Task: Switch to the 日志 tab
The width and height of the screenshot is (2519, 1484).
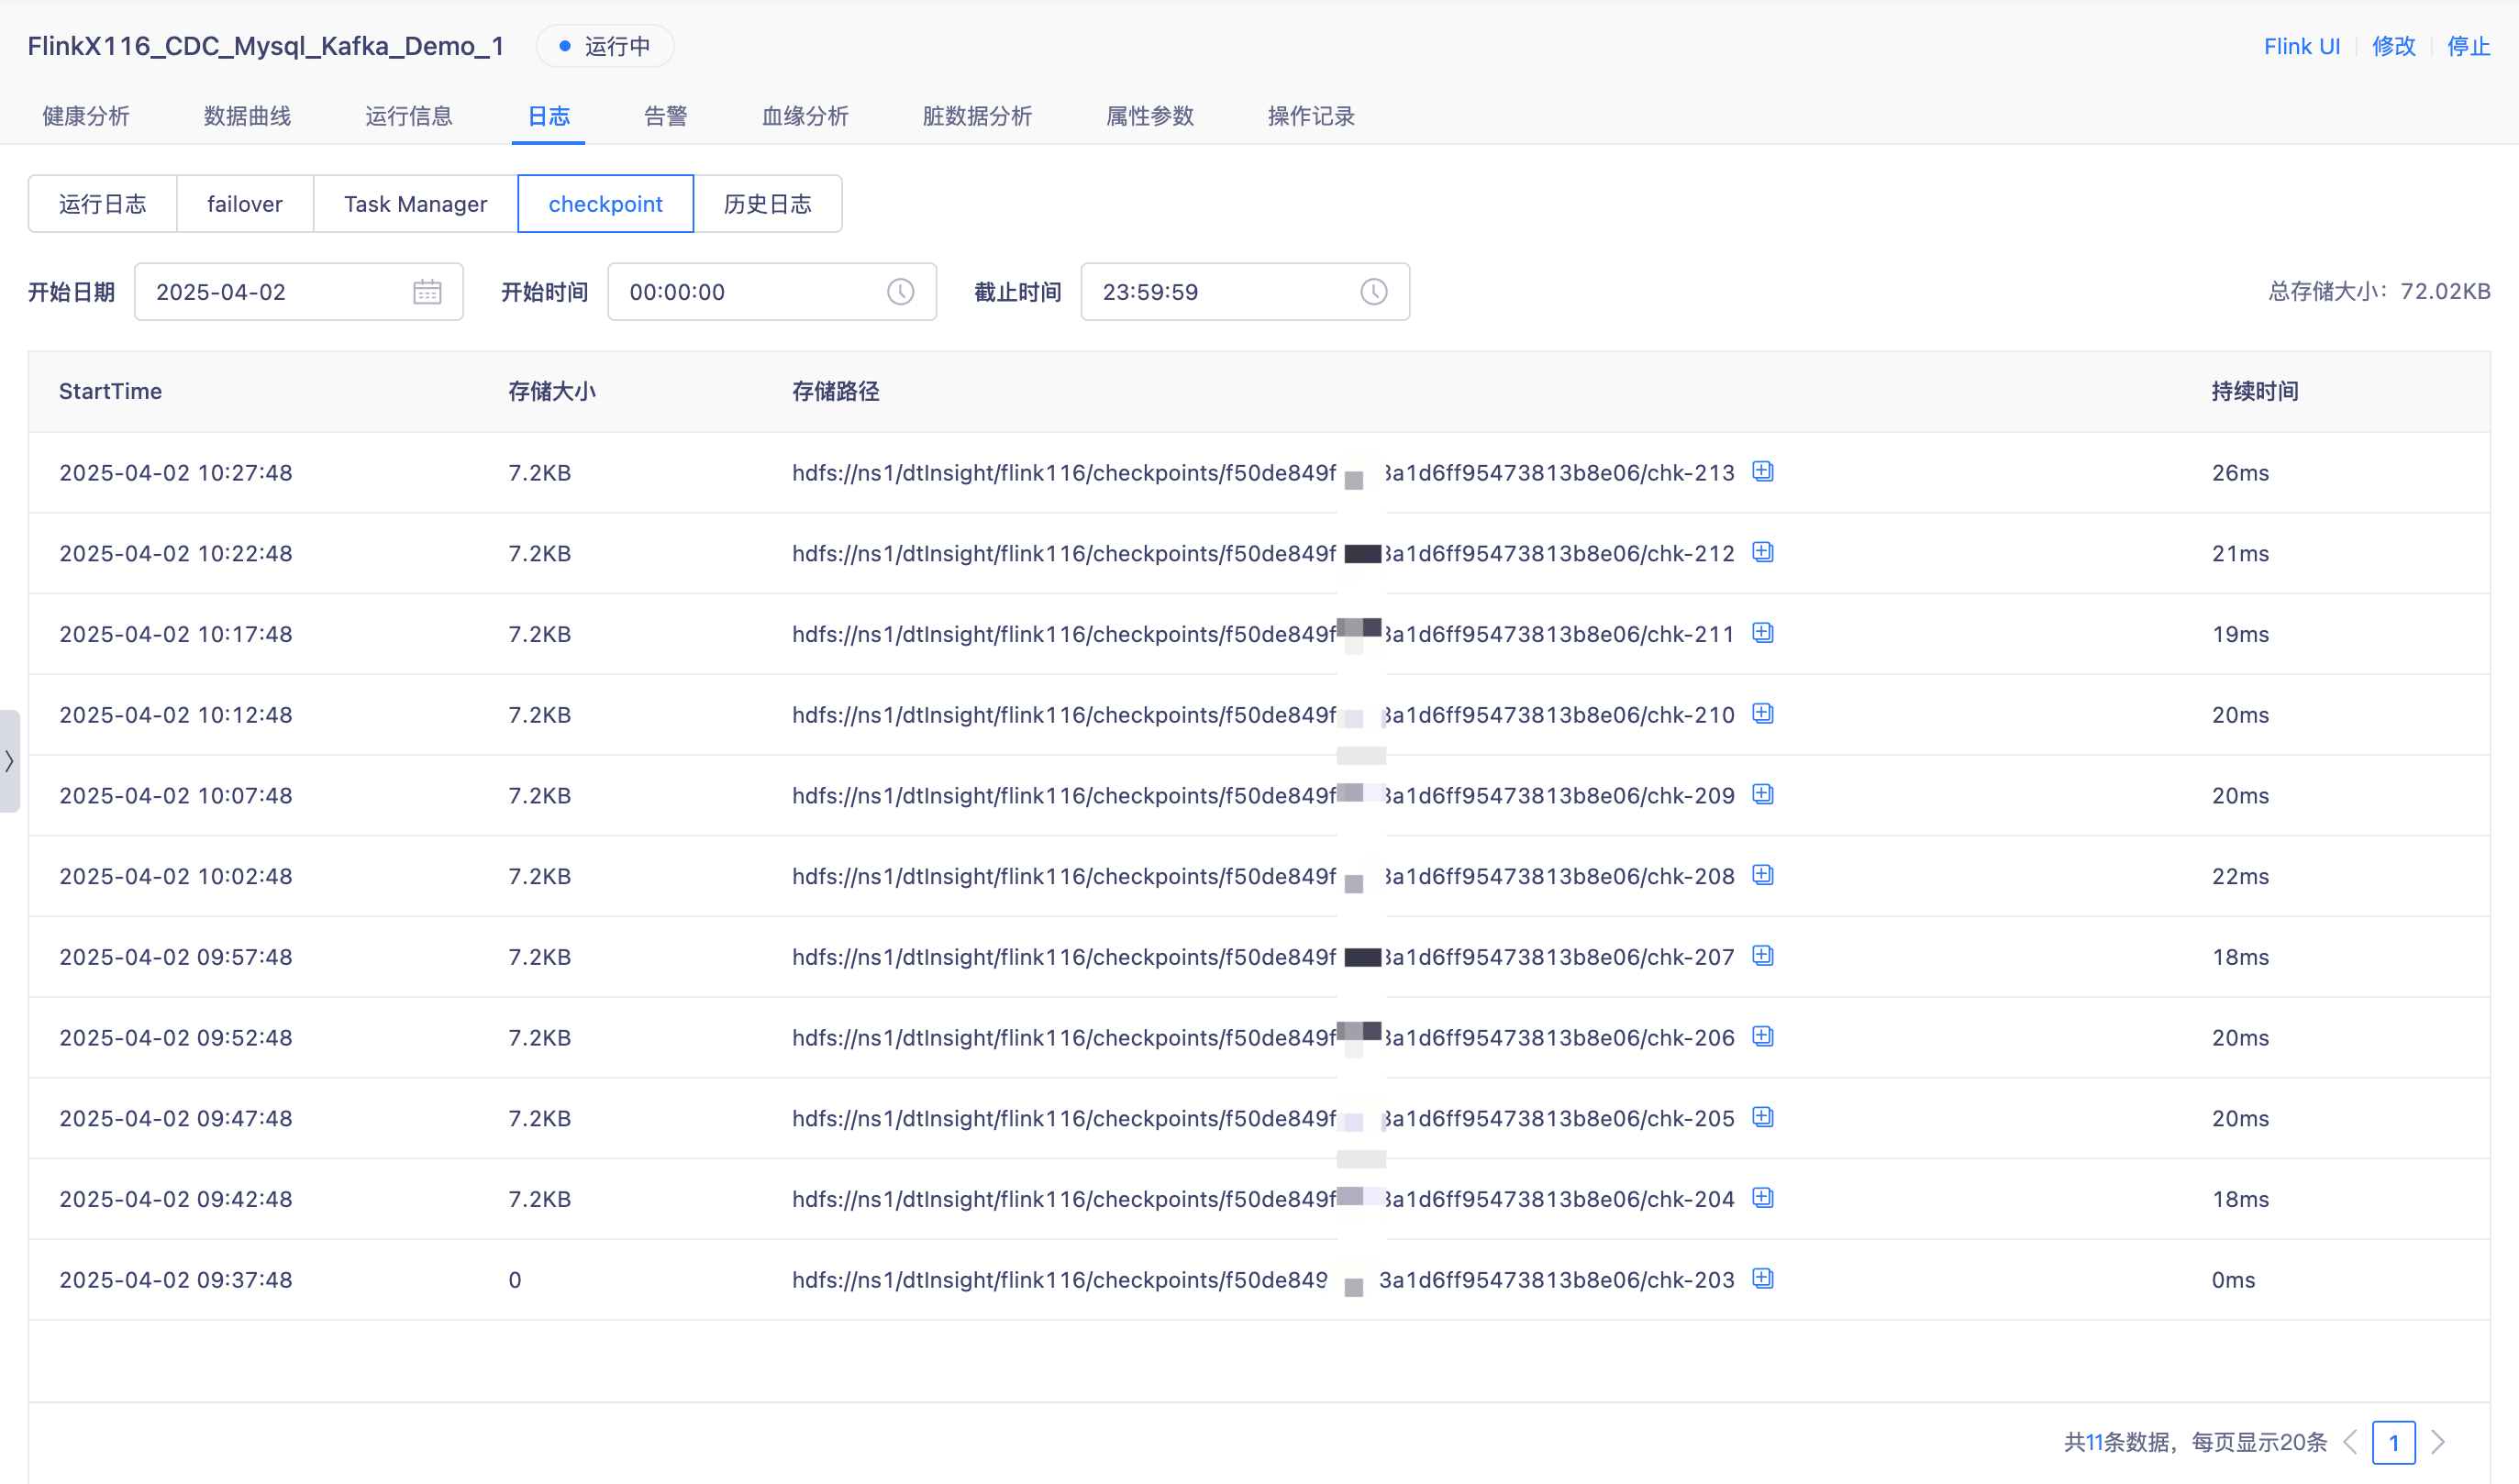Action: click(549, 116)
